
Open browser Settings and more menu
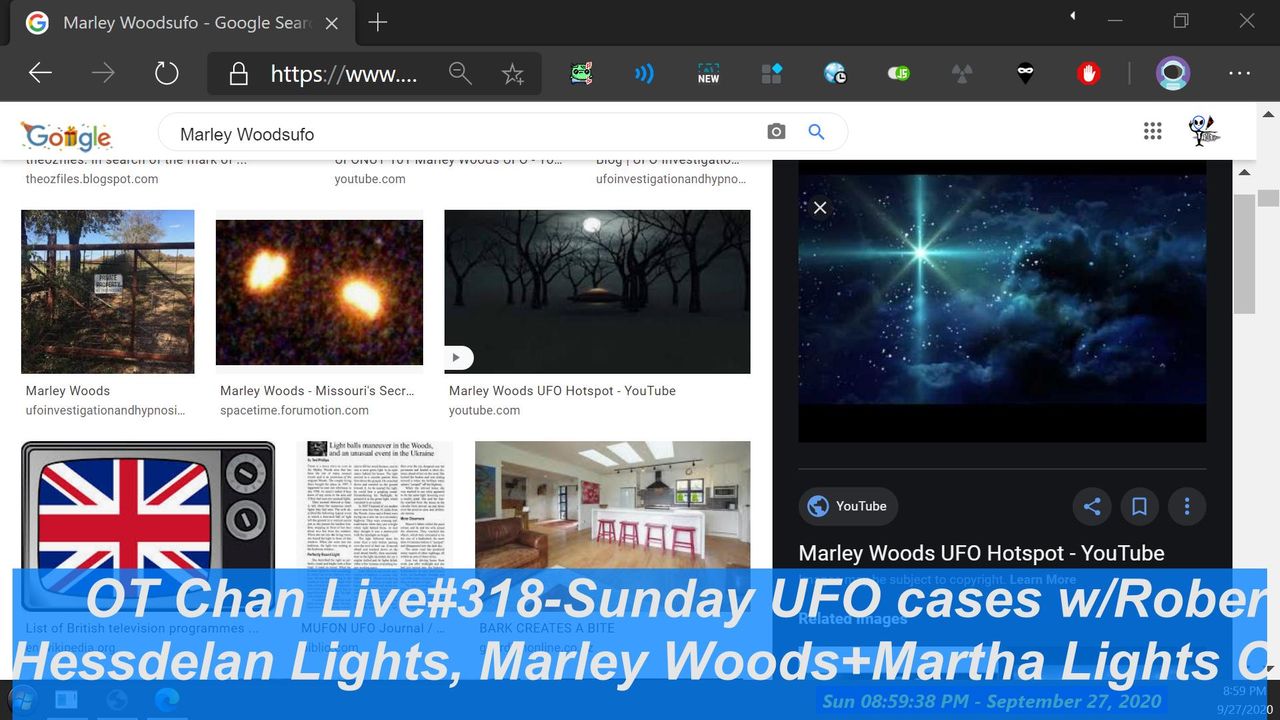tap(1239, 73)
